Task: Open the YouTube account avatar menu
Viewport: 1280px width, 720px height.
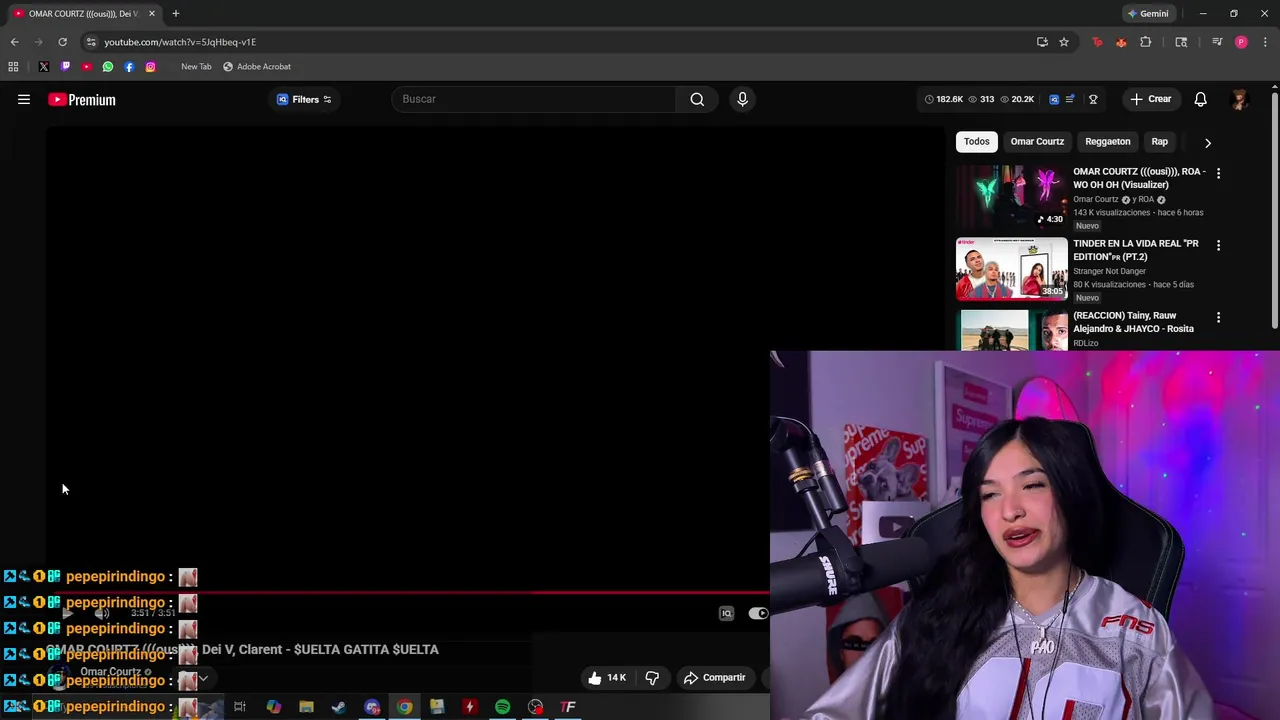Action: (1239, 99)
